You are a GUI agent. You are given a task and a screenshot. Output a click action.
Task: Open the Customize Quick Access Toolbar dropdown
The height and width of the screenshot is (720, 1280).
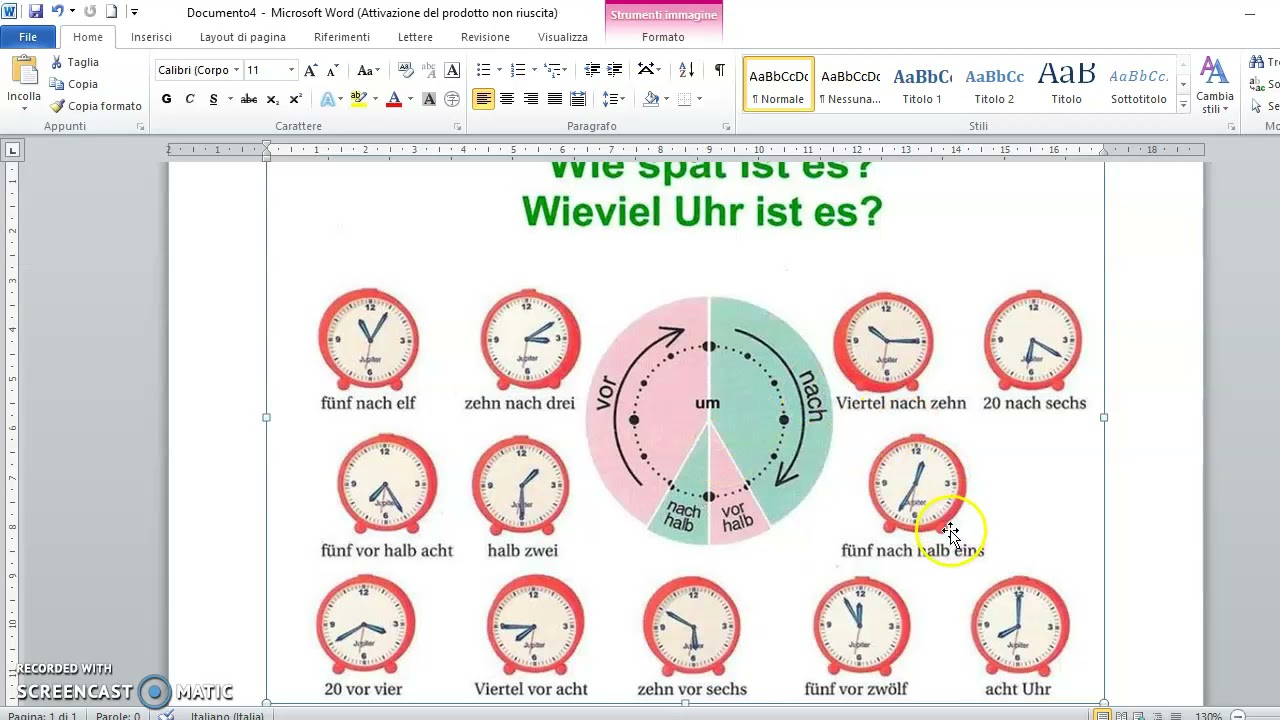135,12
